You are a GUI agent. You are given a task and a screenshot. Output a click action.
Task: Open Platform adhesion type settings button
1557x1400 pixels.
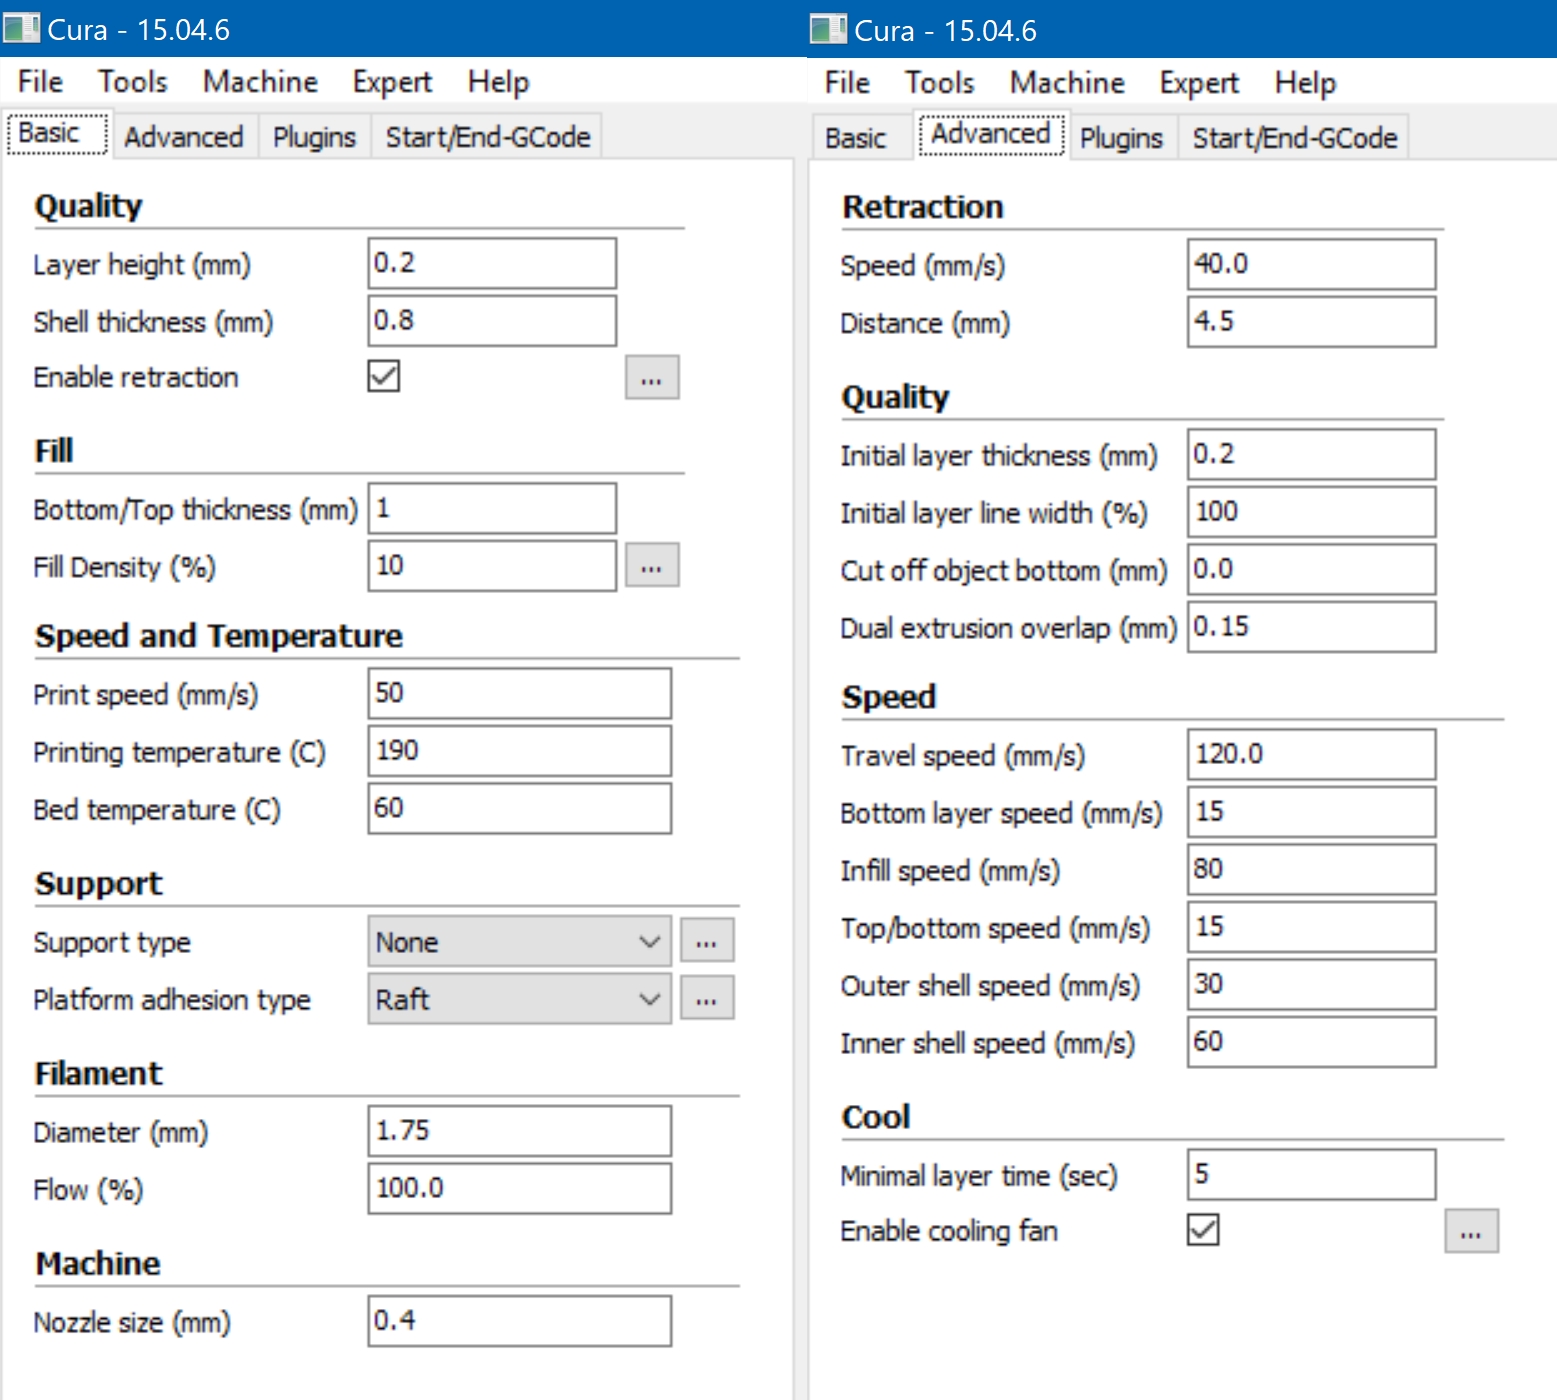tap(707, 998)
